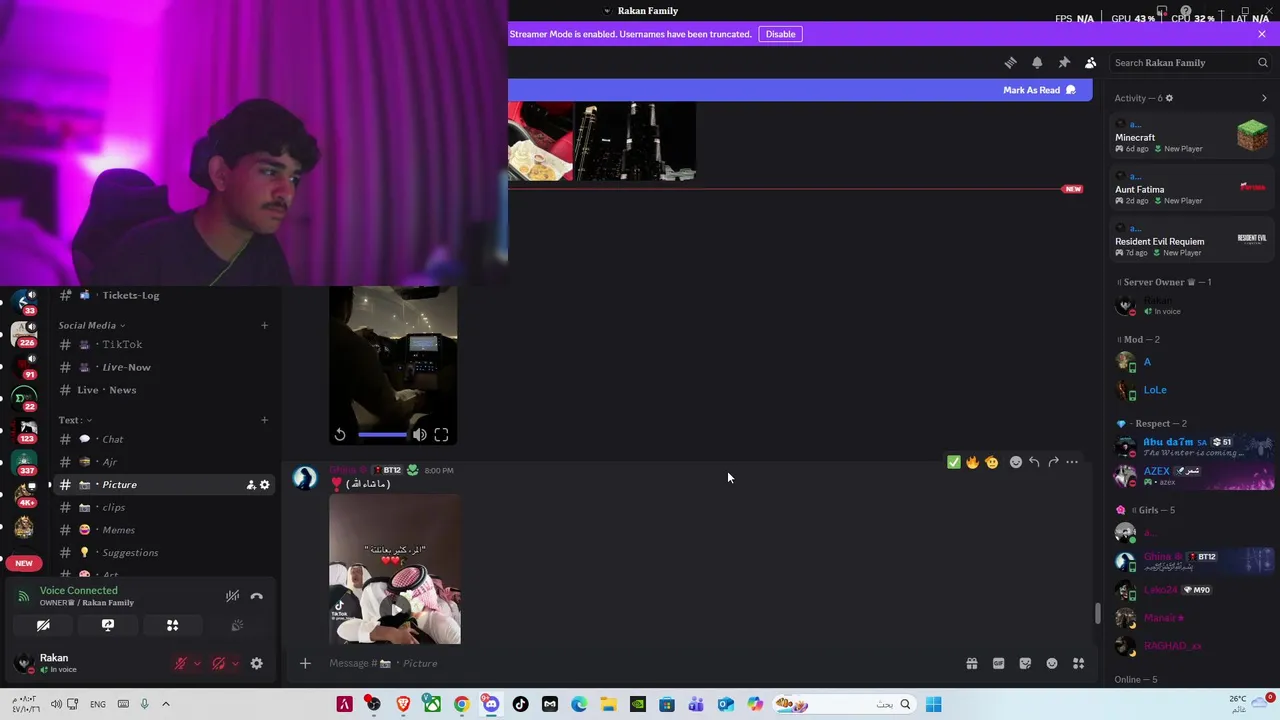
Task: Undeafen the headphones
Action: (x=218, y=663)
